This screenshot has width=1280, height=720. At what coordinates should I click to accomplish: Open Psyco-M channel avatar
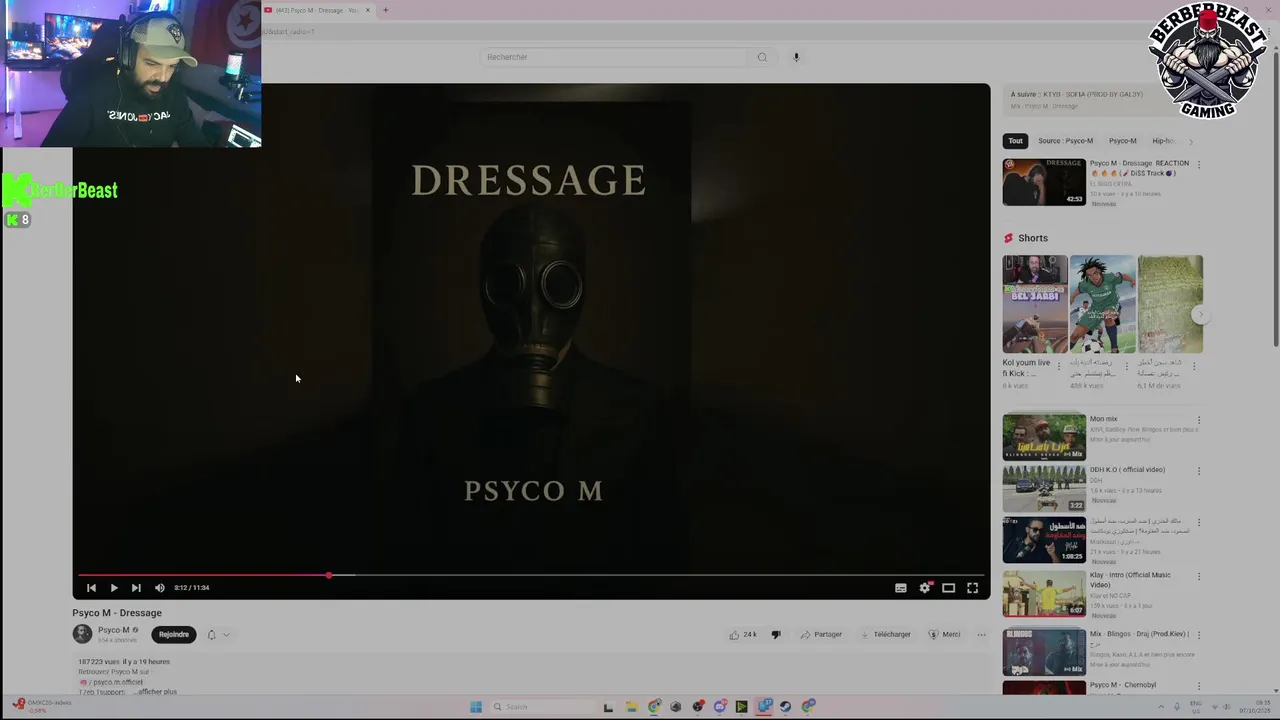[82, 634]
